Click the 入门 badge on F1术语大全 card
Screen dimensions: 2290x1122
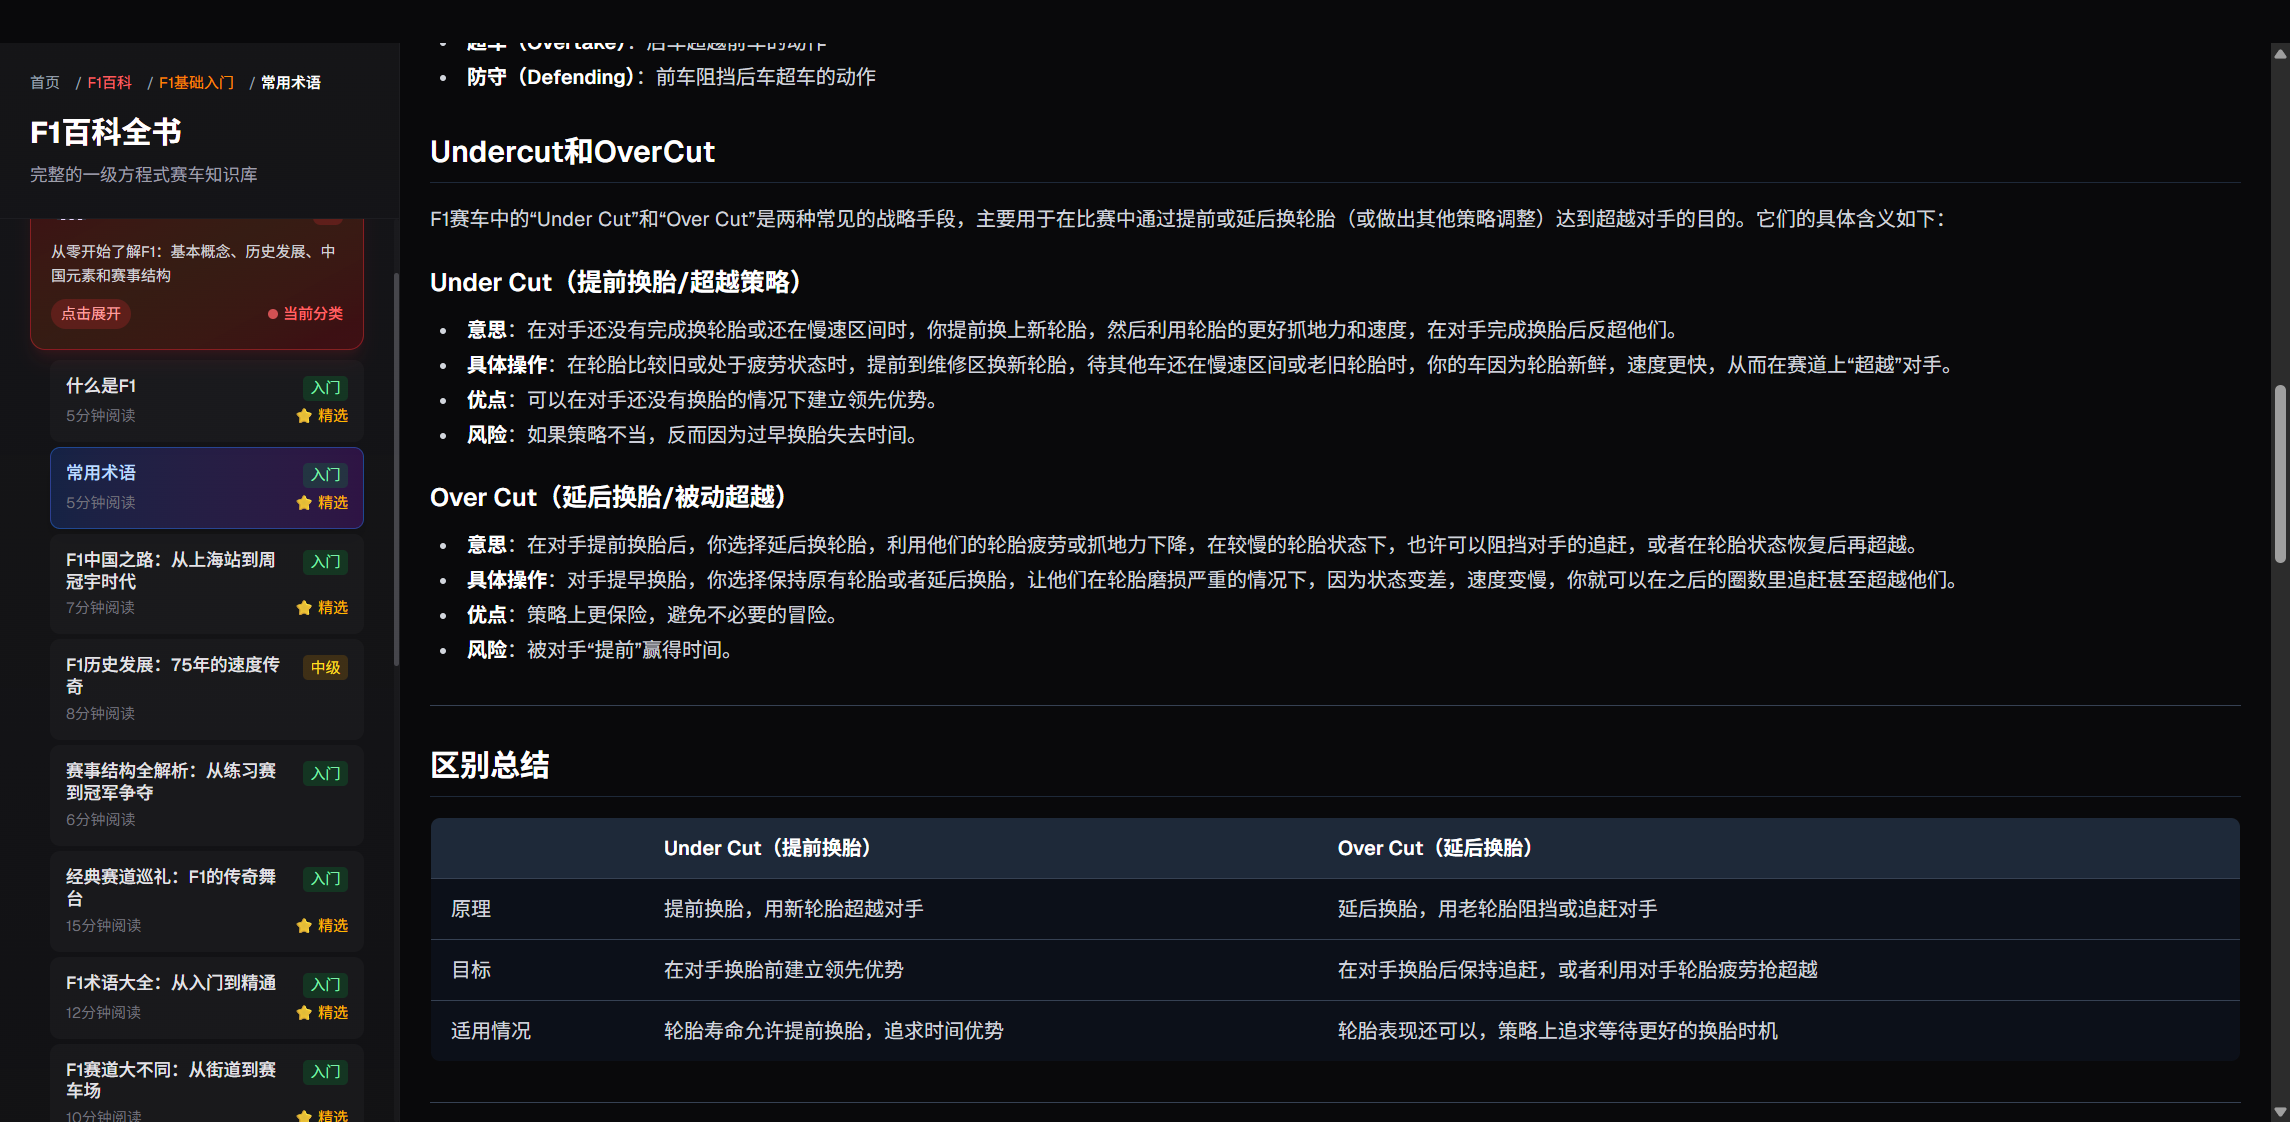(324, 984)
